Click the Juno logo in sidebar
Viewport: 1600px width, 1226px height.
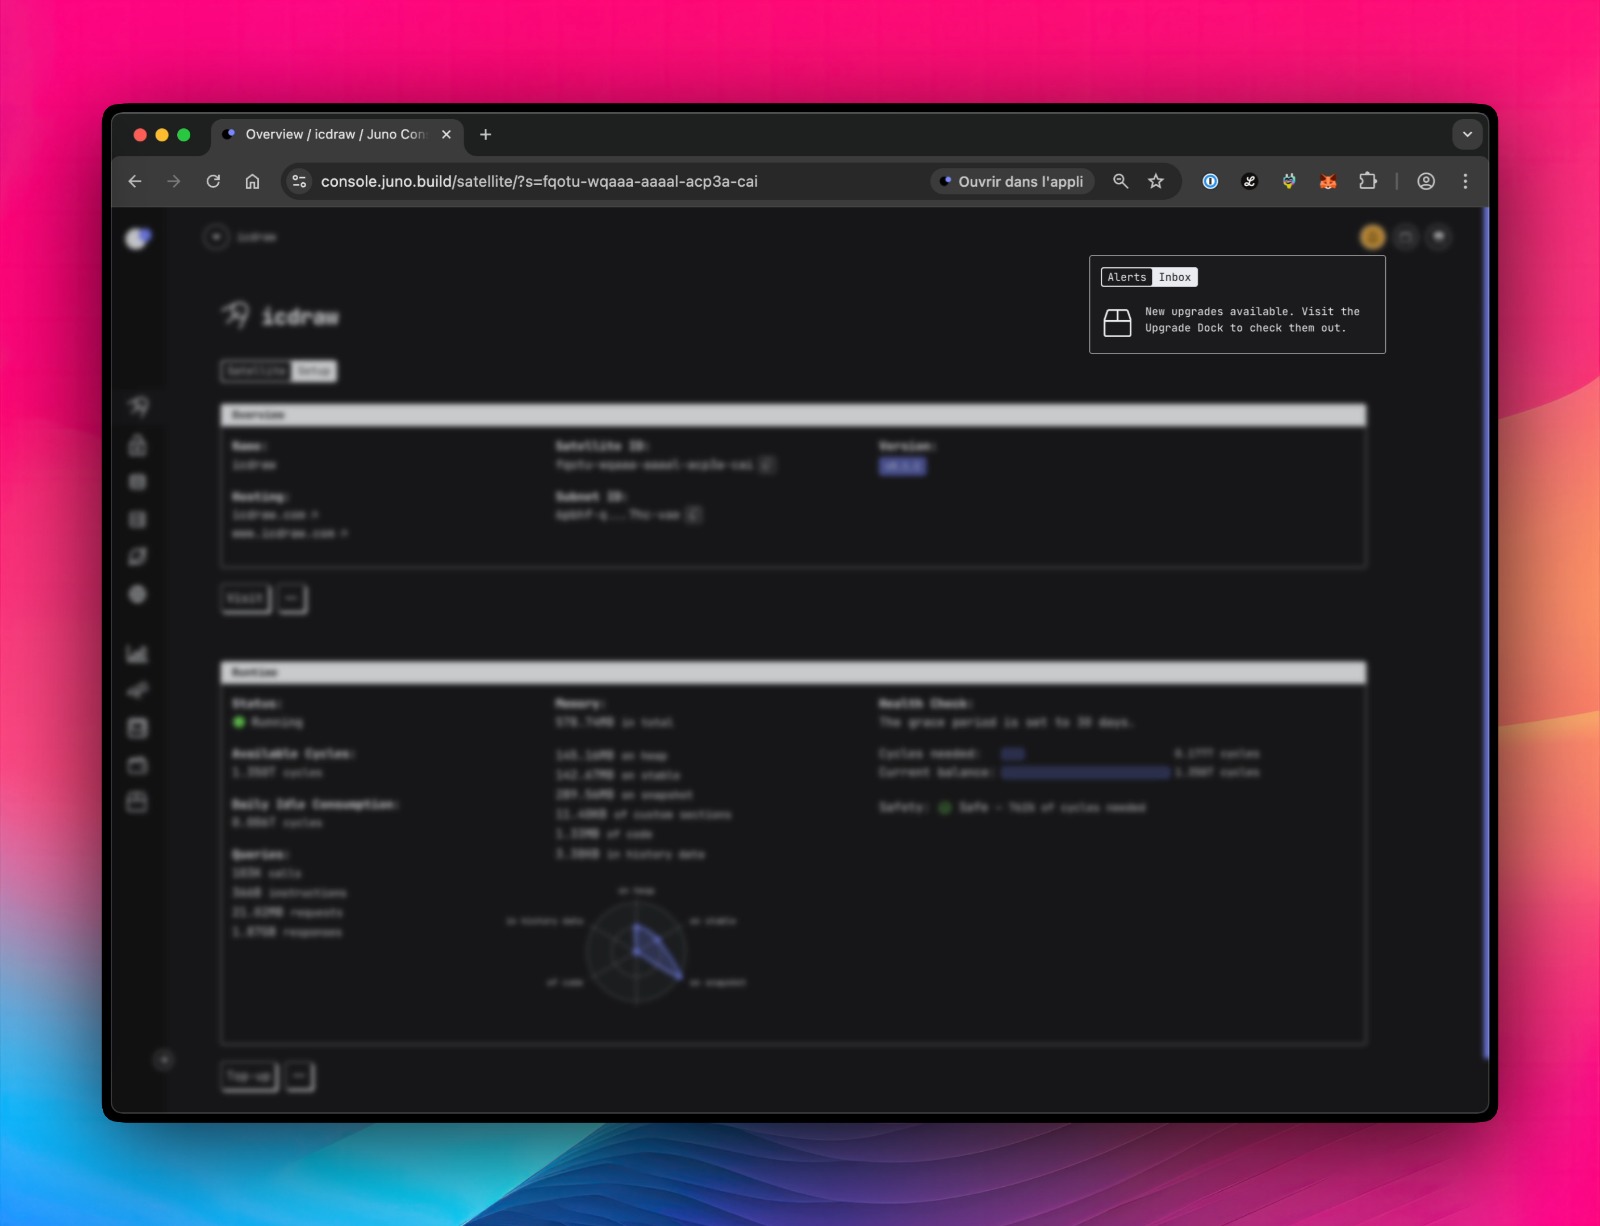pyautogui.click(x=138, y=238)
